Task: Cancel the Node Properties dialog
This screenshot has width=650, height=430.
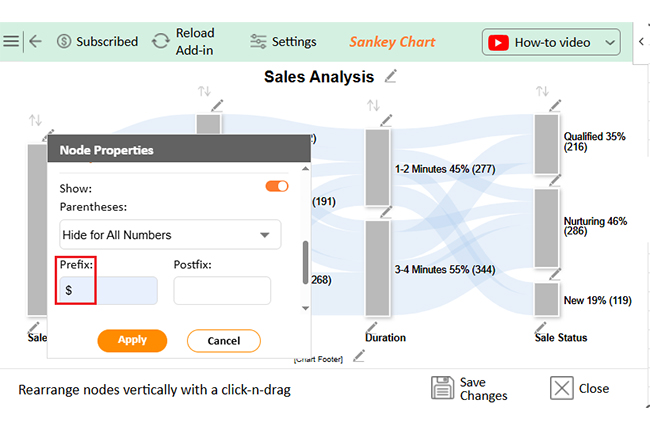Action: (x=224, y=341)
